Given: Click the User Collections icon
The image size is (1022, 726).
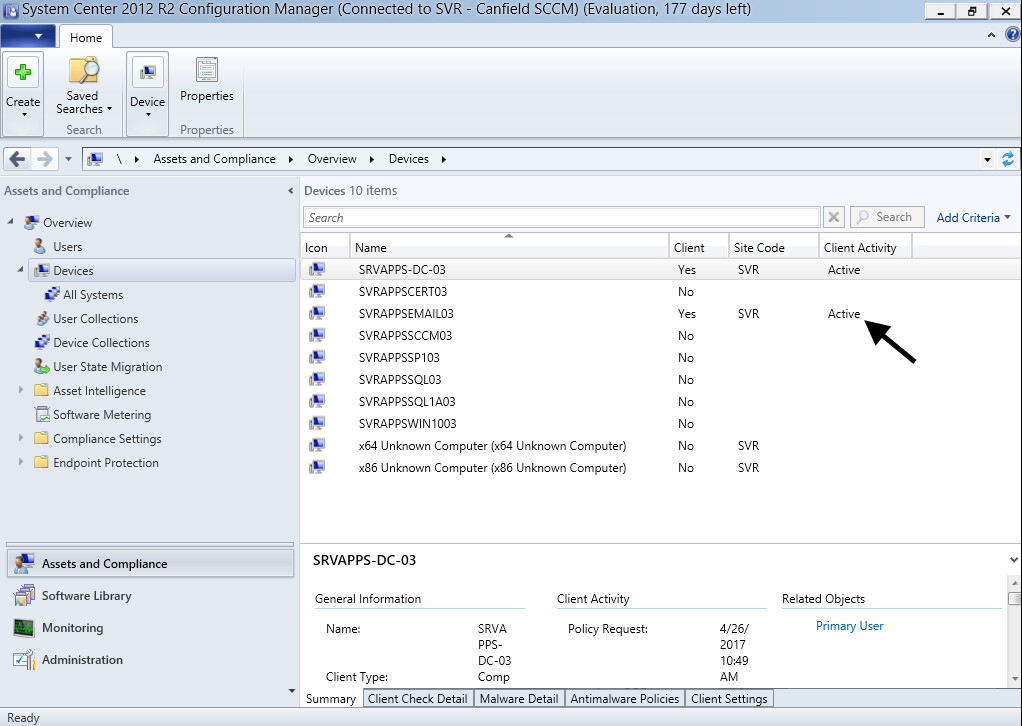Looking at the screenshot, I should (42, 319).
